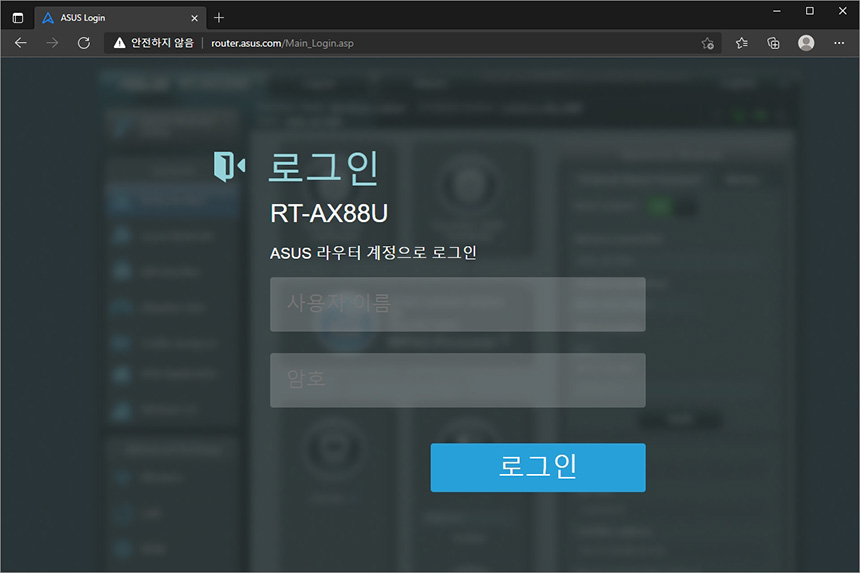Focus the 암호 password field
The height and width of the screenshot is (573, 860).
click(457, 380)
